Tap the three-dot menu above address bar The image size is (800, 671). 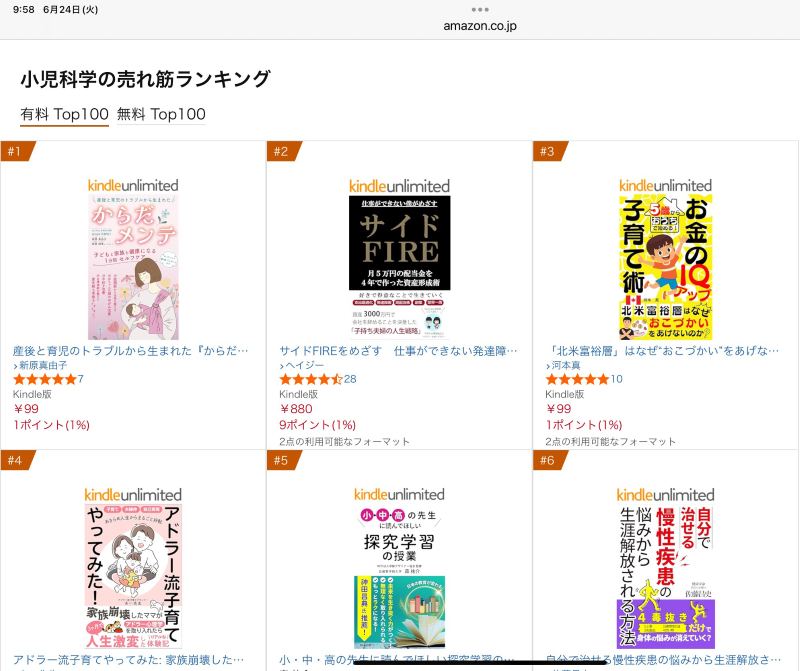(x=480, y=10)
